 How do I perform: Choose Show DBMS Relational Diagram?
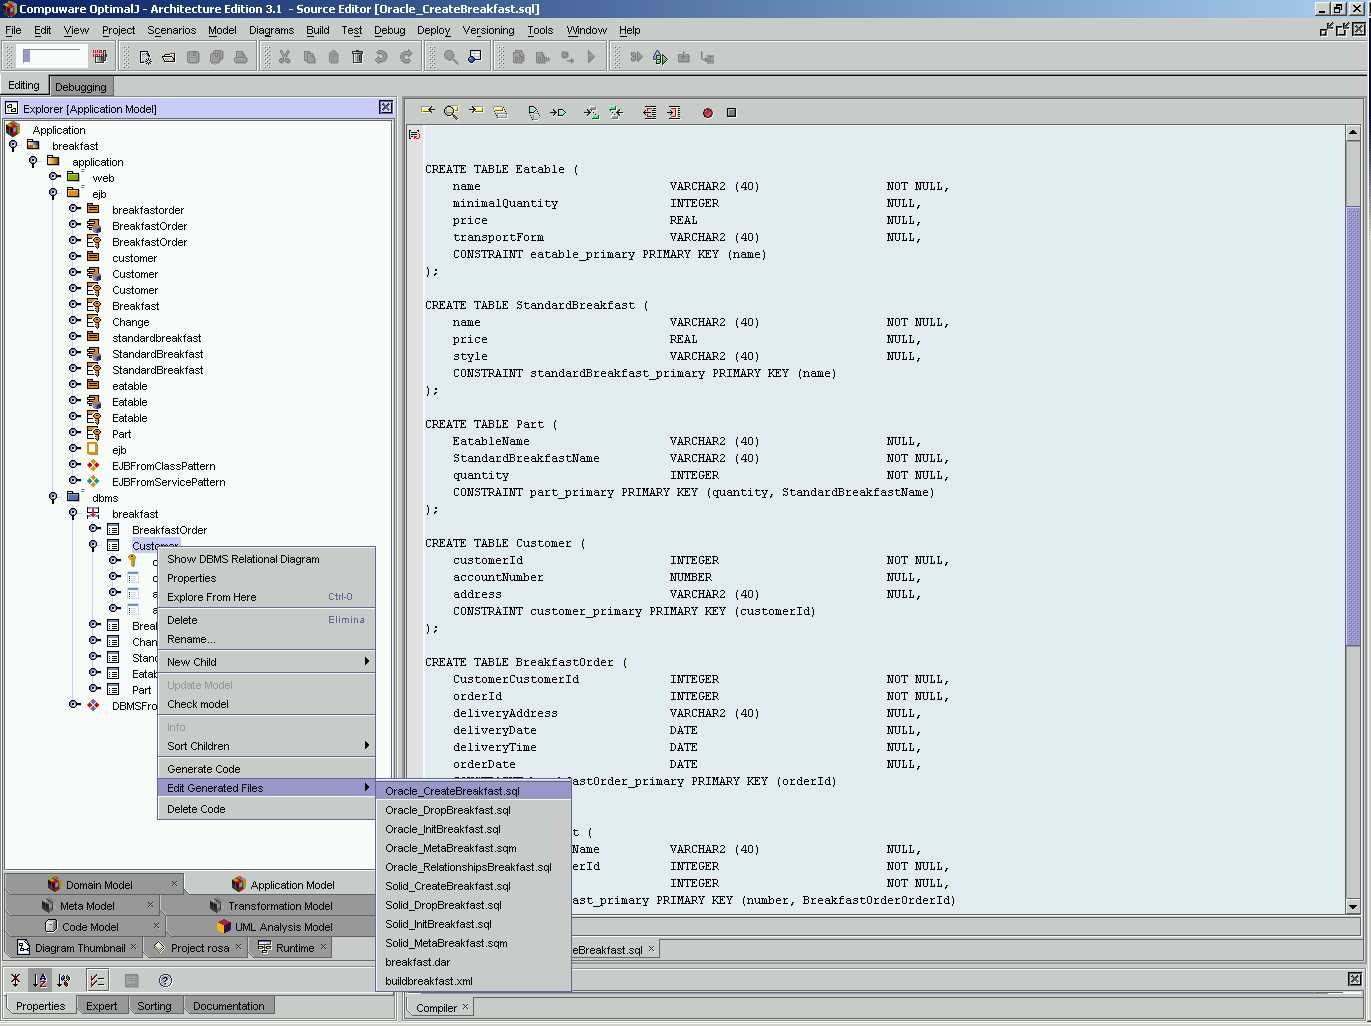click(x=266, y=559)
